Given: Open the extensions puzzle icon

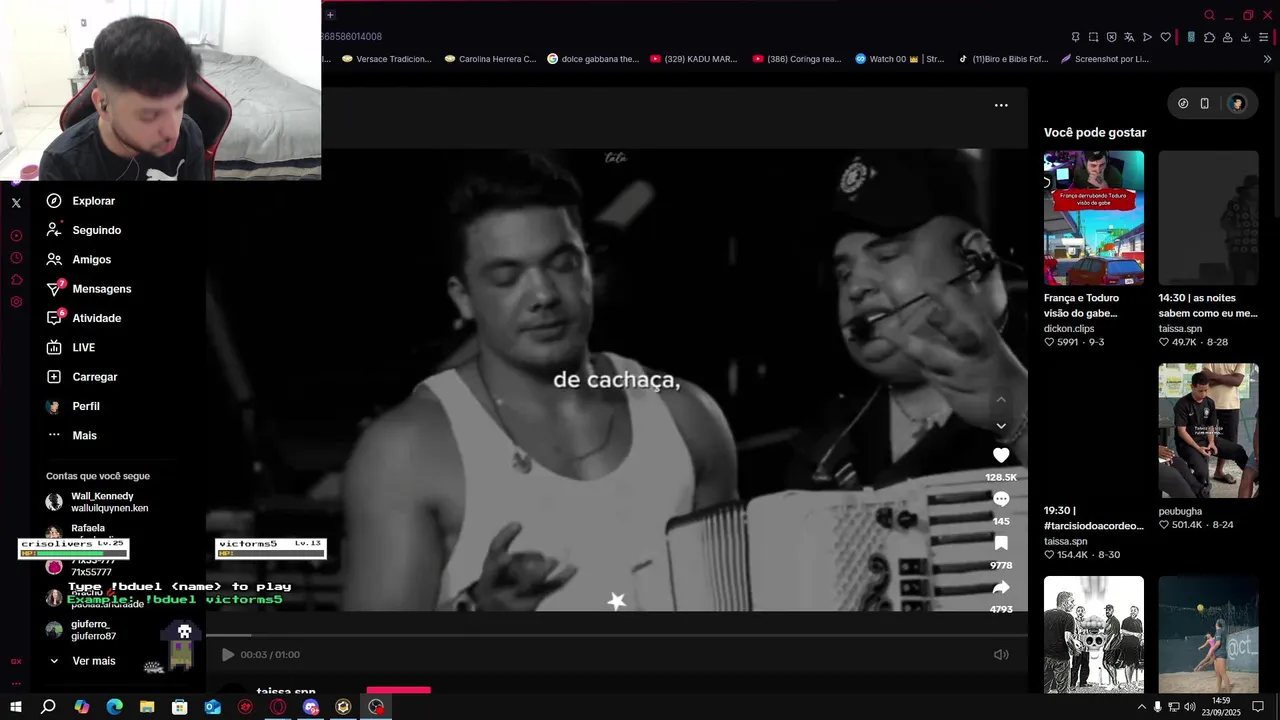Looking at the screenshot, I should (x=1209, y=37).
